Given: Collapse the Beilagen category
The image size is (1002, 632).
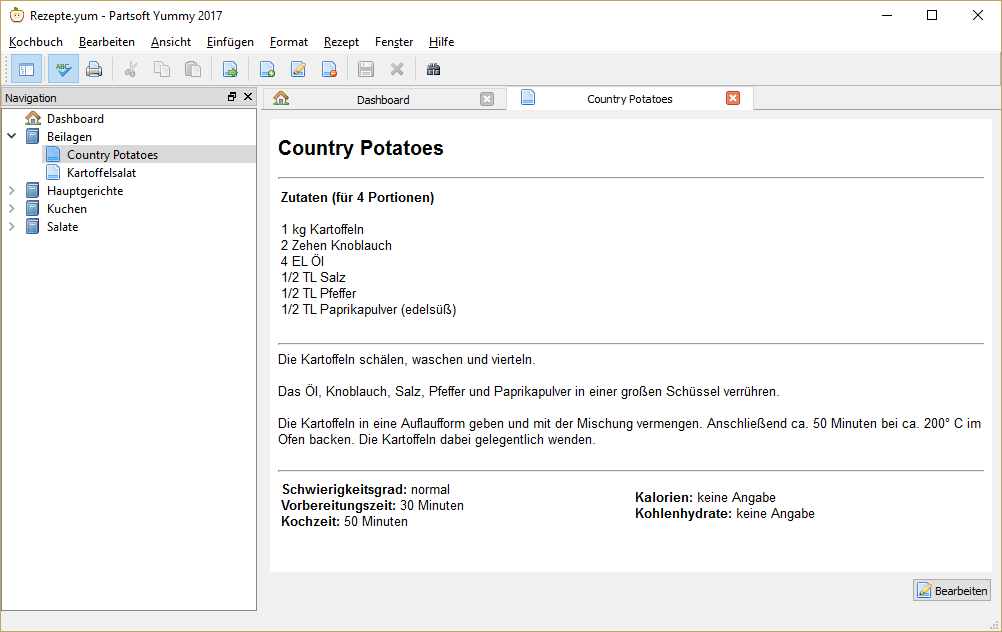Looking at the screenshot, I should click(12, 137).
